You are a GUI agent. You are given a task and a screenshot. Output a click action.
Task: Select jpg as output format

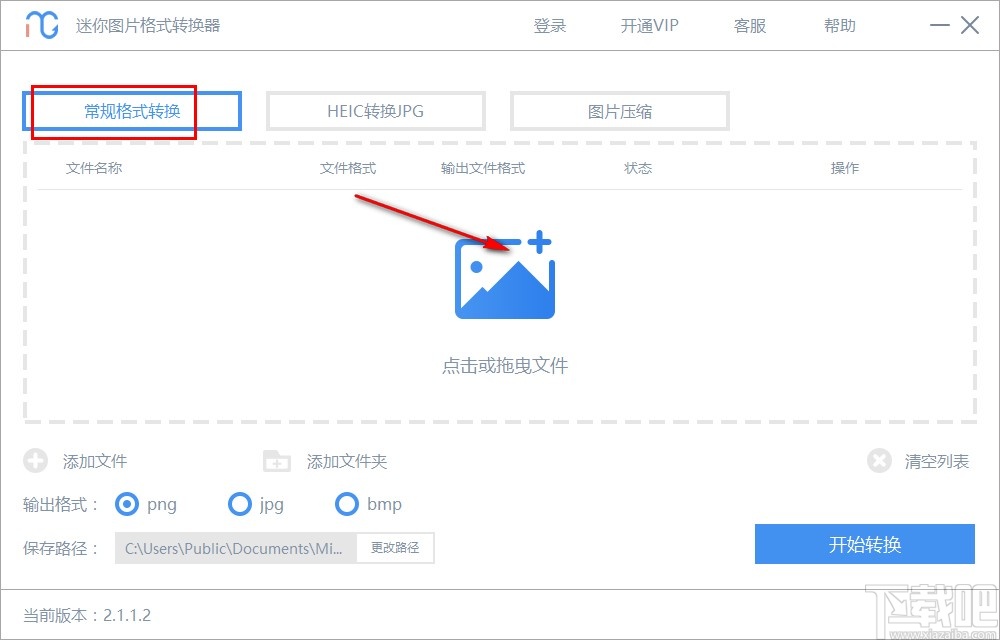[240, 504]
